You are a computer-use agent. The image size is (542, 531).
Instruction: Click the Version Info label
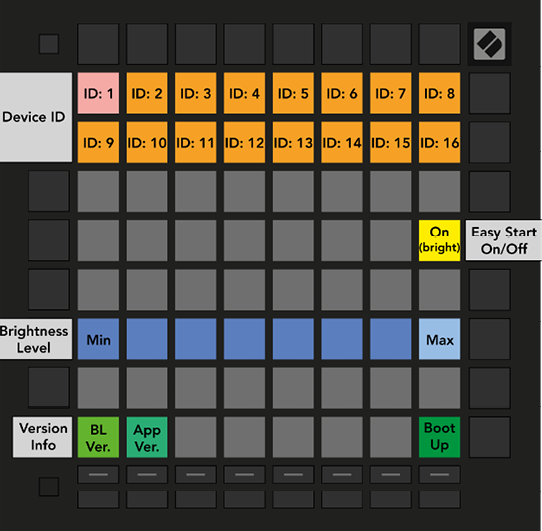(43, 437)
